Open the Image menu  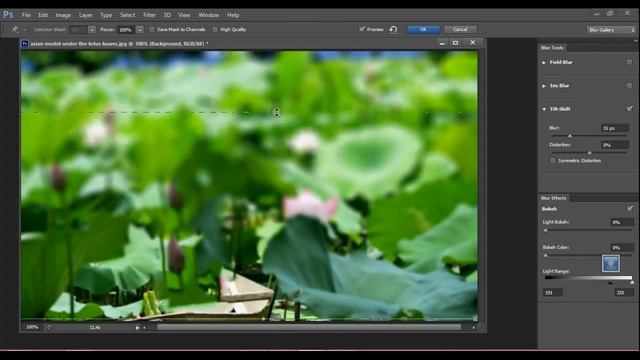[63, 15]
